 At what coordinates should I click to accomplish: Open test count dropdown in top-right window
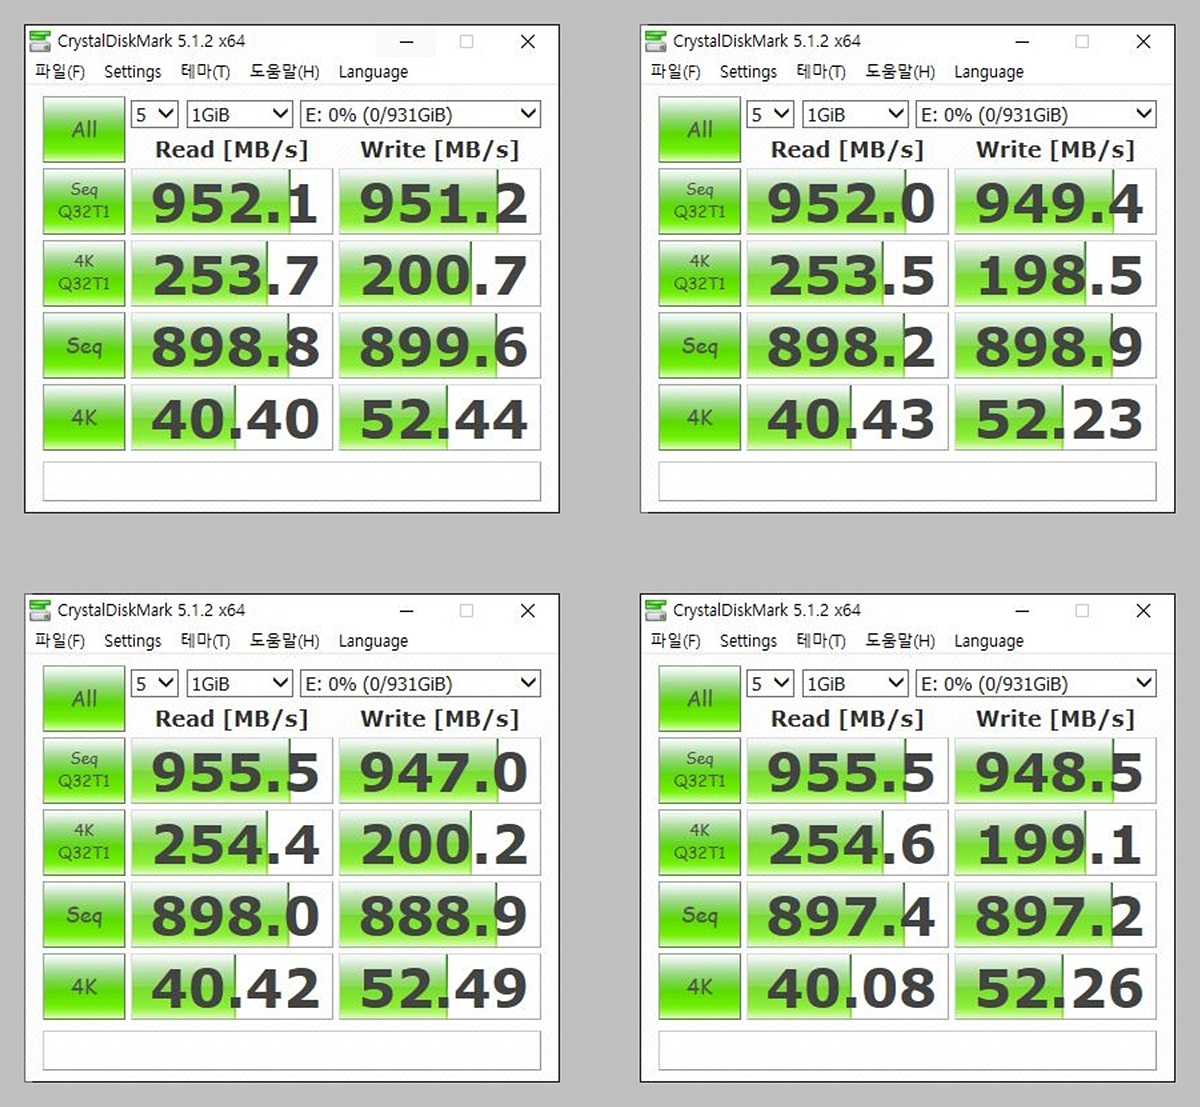(x=771, y=114)
